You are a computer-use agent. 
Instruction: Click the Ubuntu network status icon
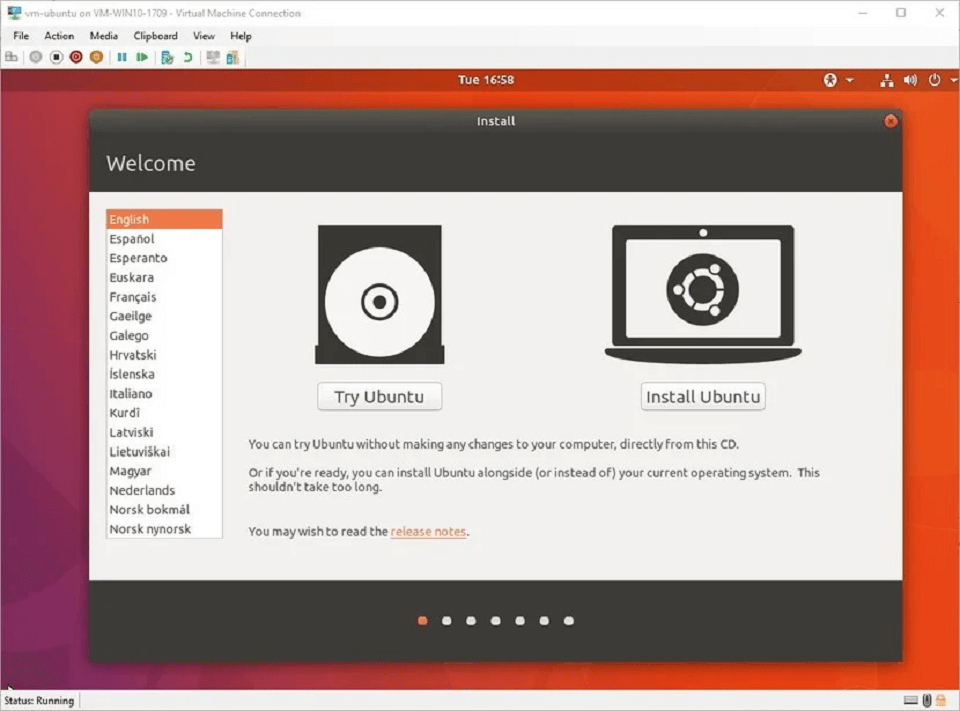pyautogui.click(x=887, y=80)
